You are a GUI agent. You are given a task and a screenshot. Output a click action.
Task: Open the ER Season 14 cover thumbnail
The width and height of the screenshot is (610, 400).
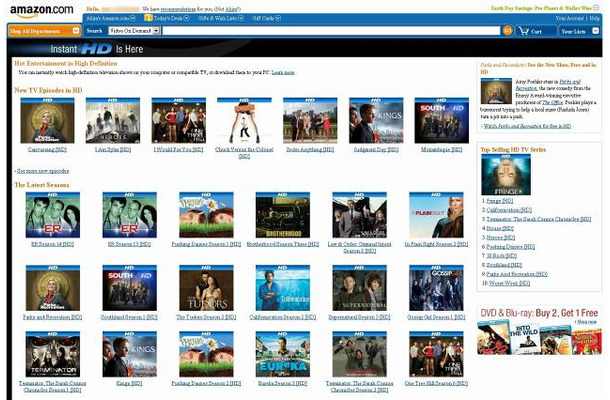point(53,215)
